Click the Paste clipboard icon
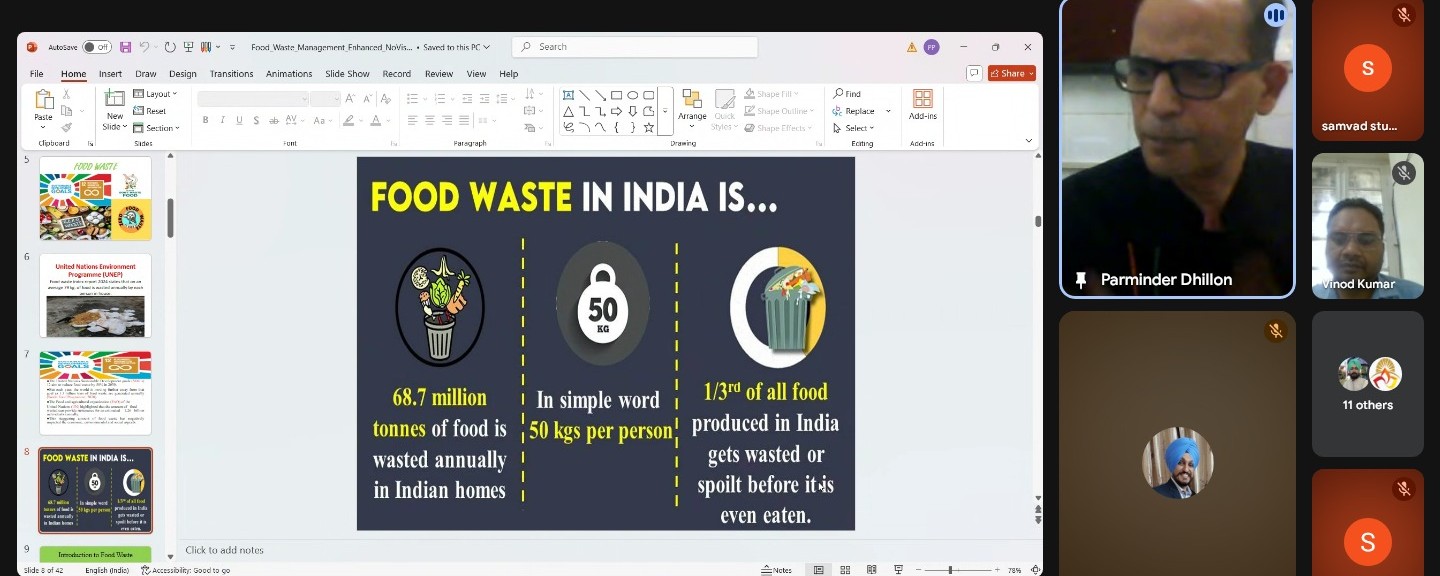 click(44, 104)
